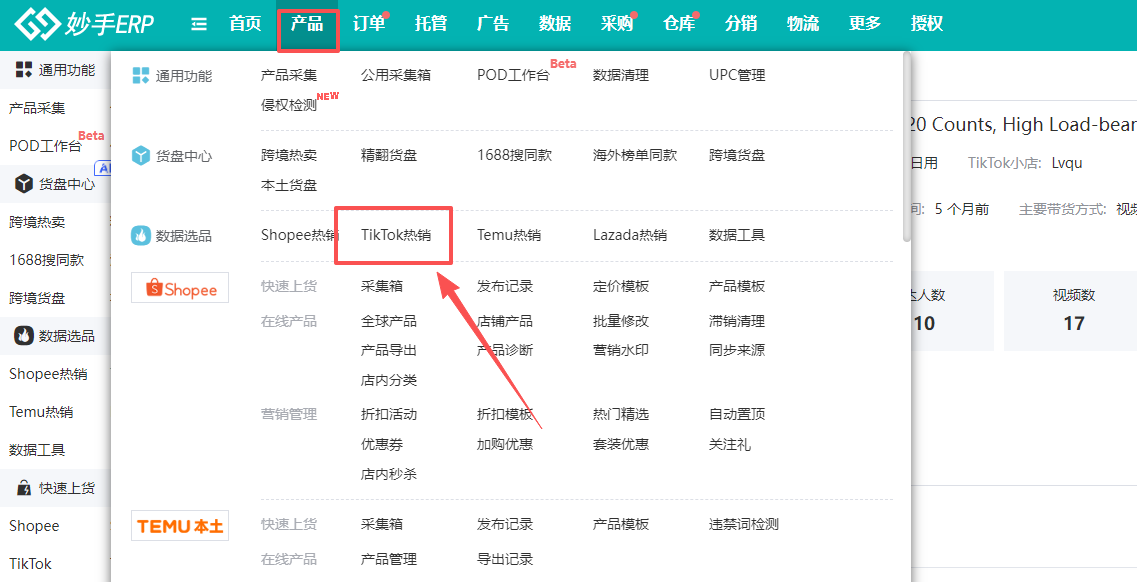Select 产品管理 in the TEMU本土 section
The height and width of the screenshot is (582, 1137).
pyautogui.click(x=389, y=559)
